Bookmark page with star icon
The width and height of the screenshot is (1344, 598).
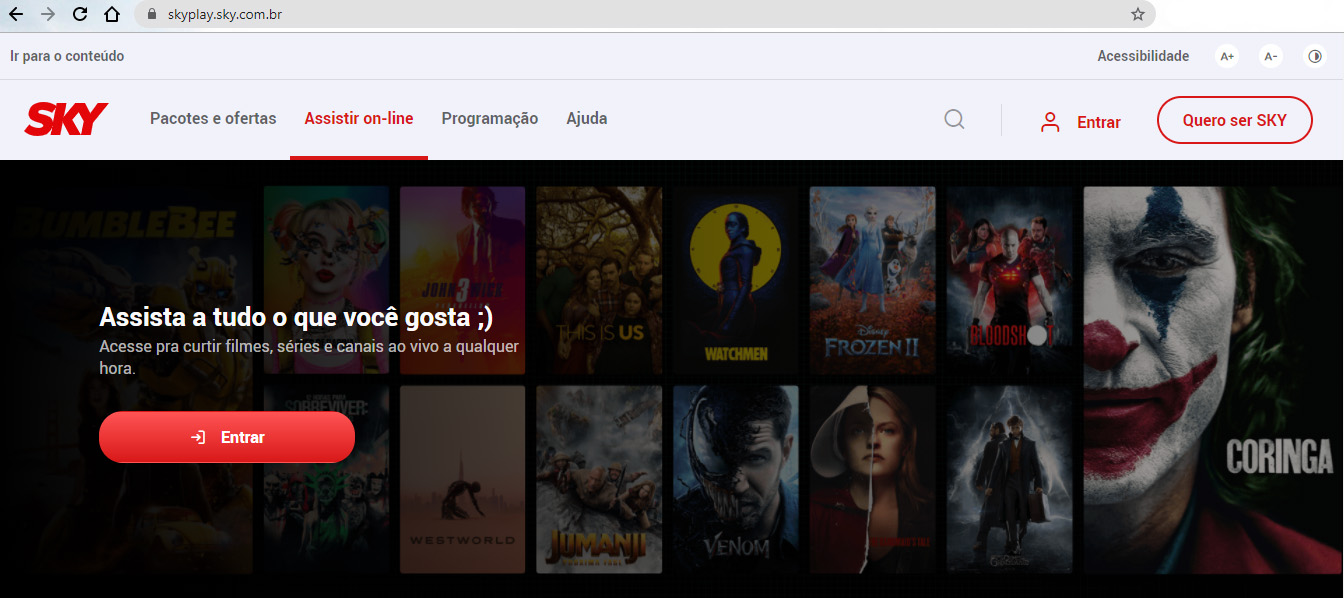click(1137, 14)
